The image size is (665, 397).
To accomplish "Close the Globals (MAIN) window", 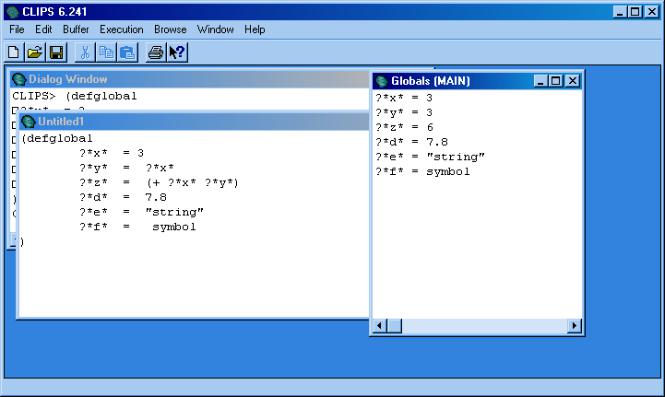I will tap(572, 81).
